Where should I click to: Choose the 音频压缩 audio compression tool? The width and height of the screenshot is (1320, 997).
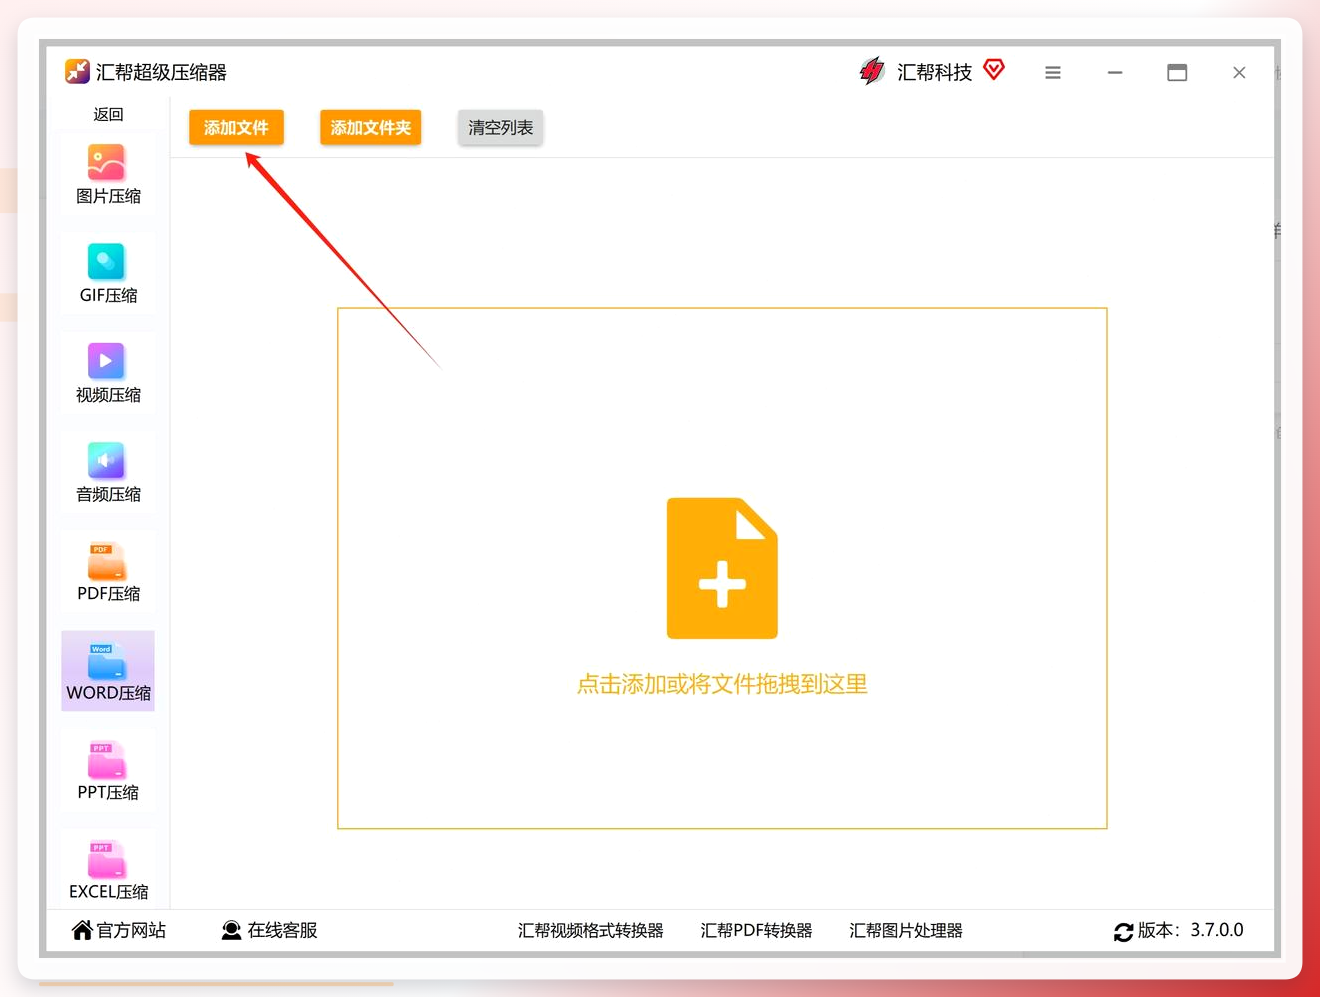coord(108,473)
